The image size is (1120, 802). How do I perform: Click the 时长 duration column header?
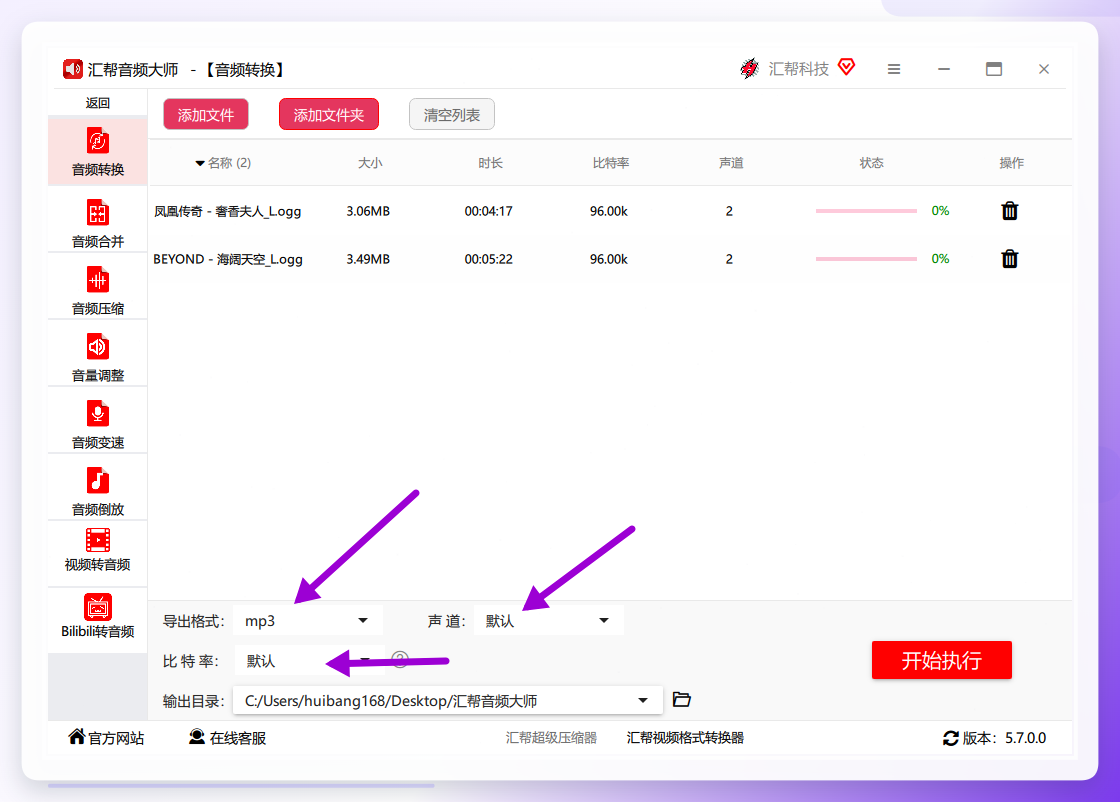point(490,163)
